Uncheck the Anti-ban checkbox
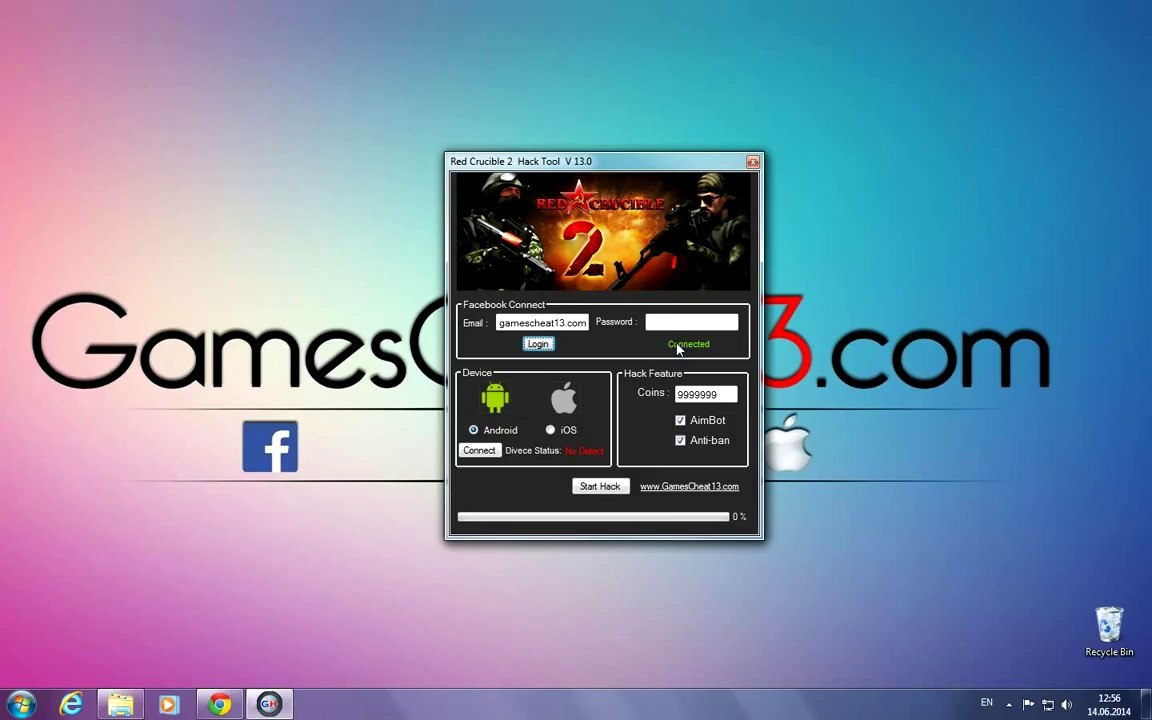This screenshot has height=720, width=1152. point(680,440)
